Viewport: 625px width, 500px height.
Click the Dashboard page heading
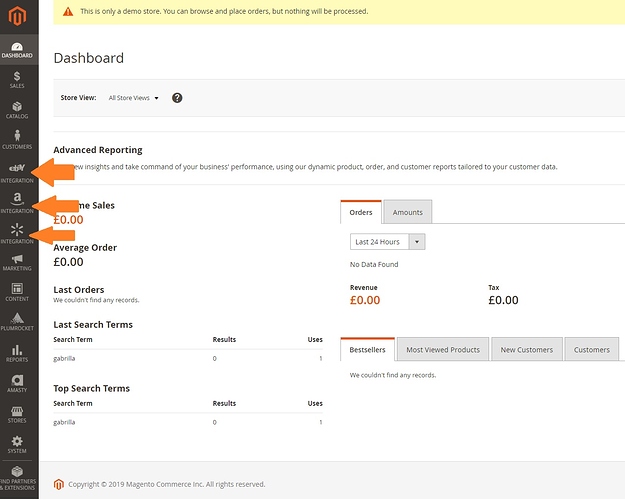(88, 58)
